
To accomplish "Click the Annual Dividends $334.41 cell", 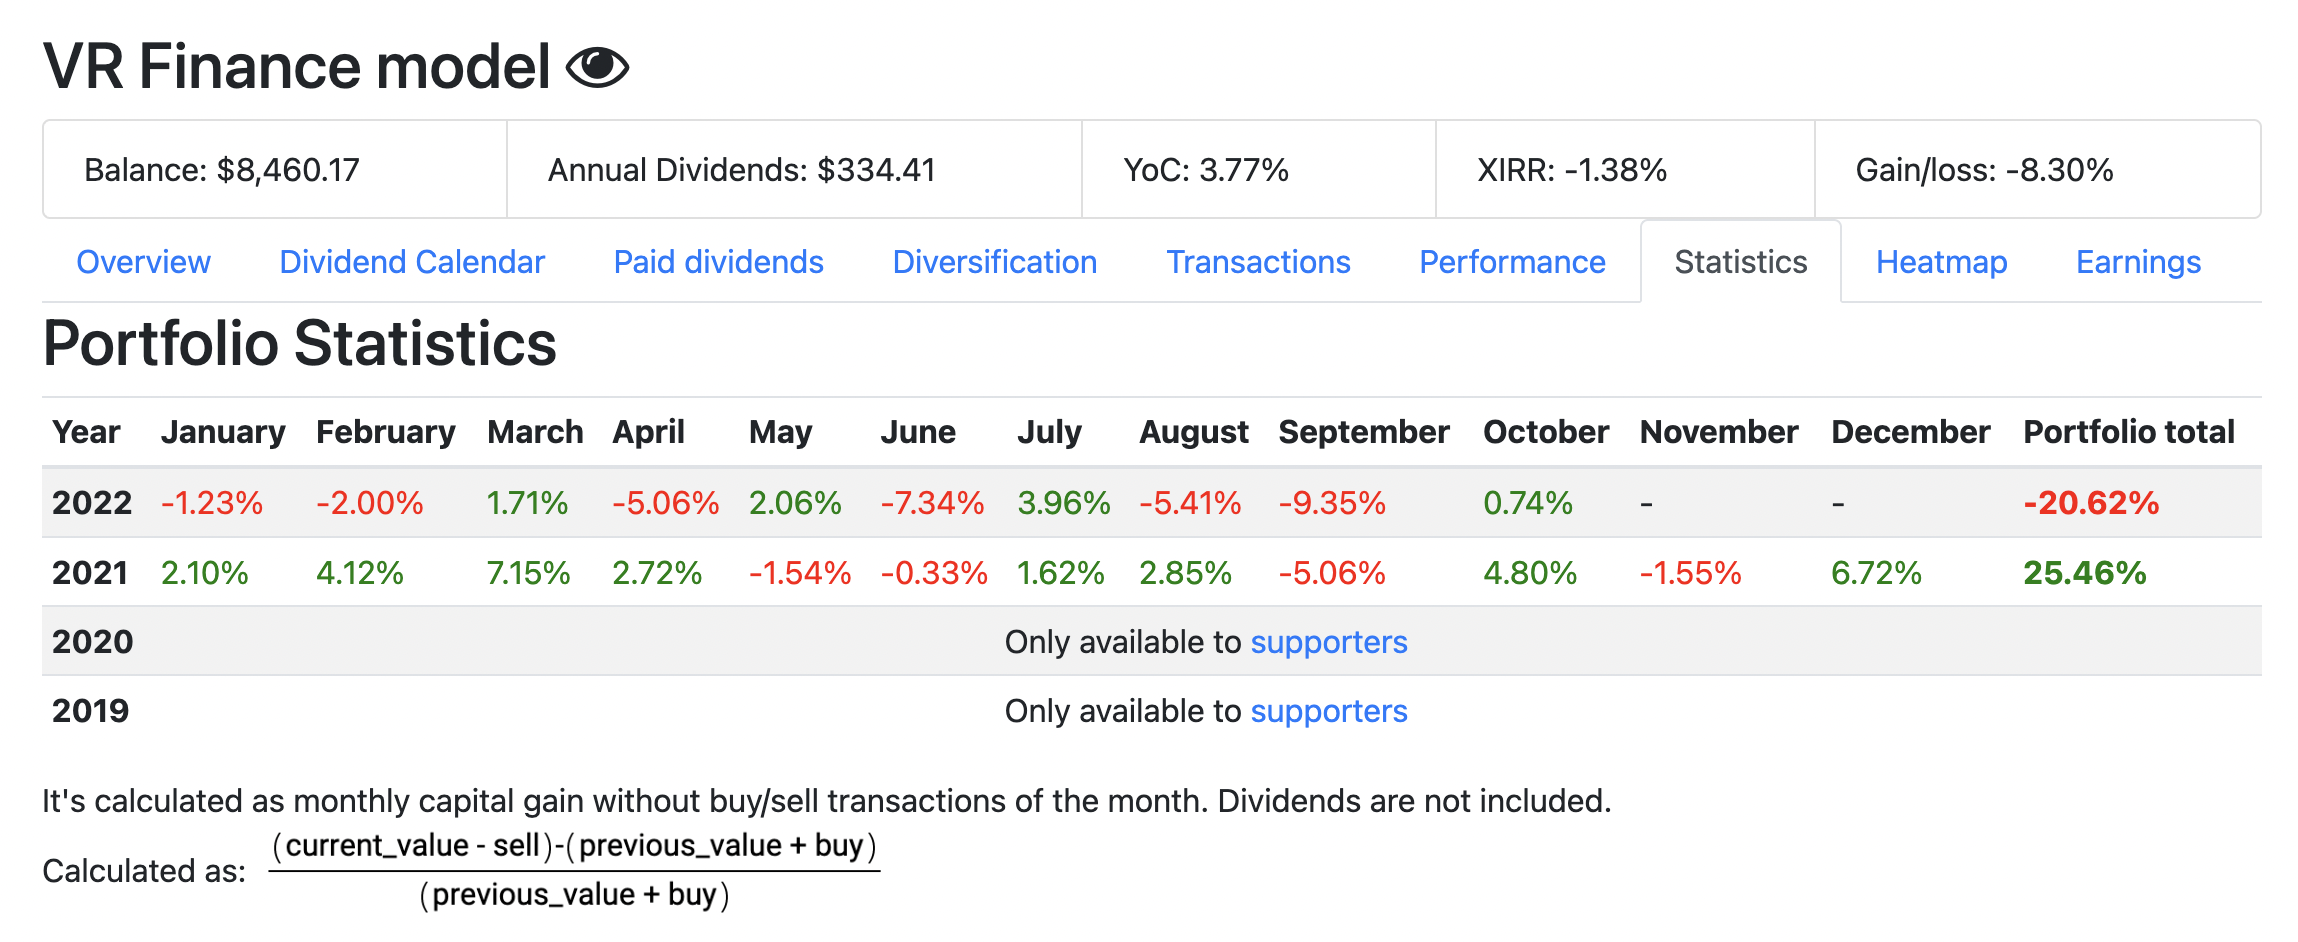I will (x=794, y=170).
